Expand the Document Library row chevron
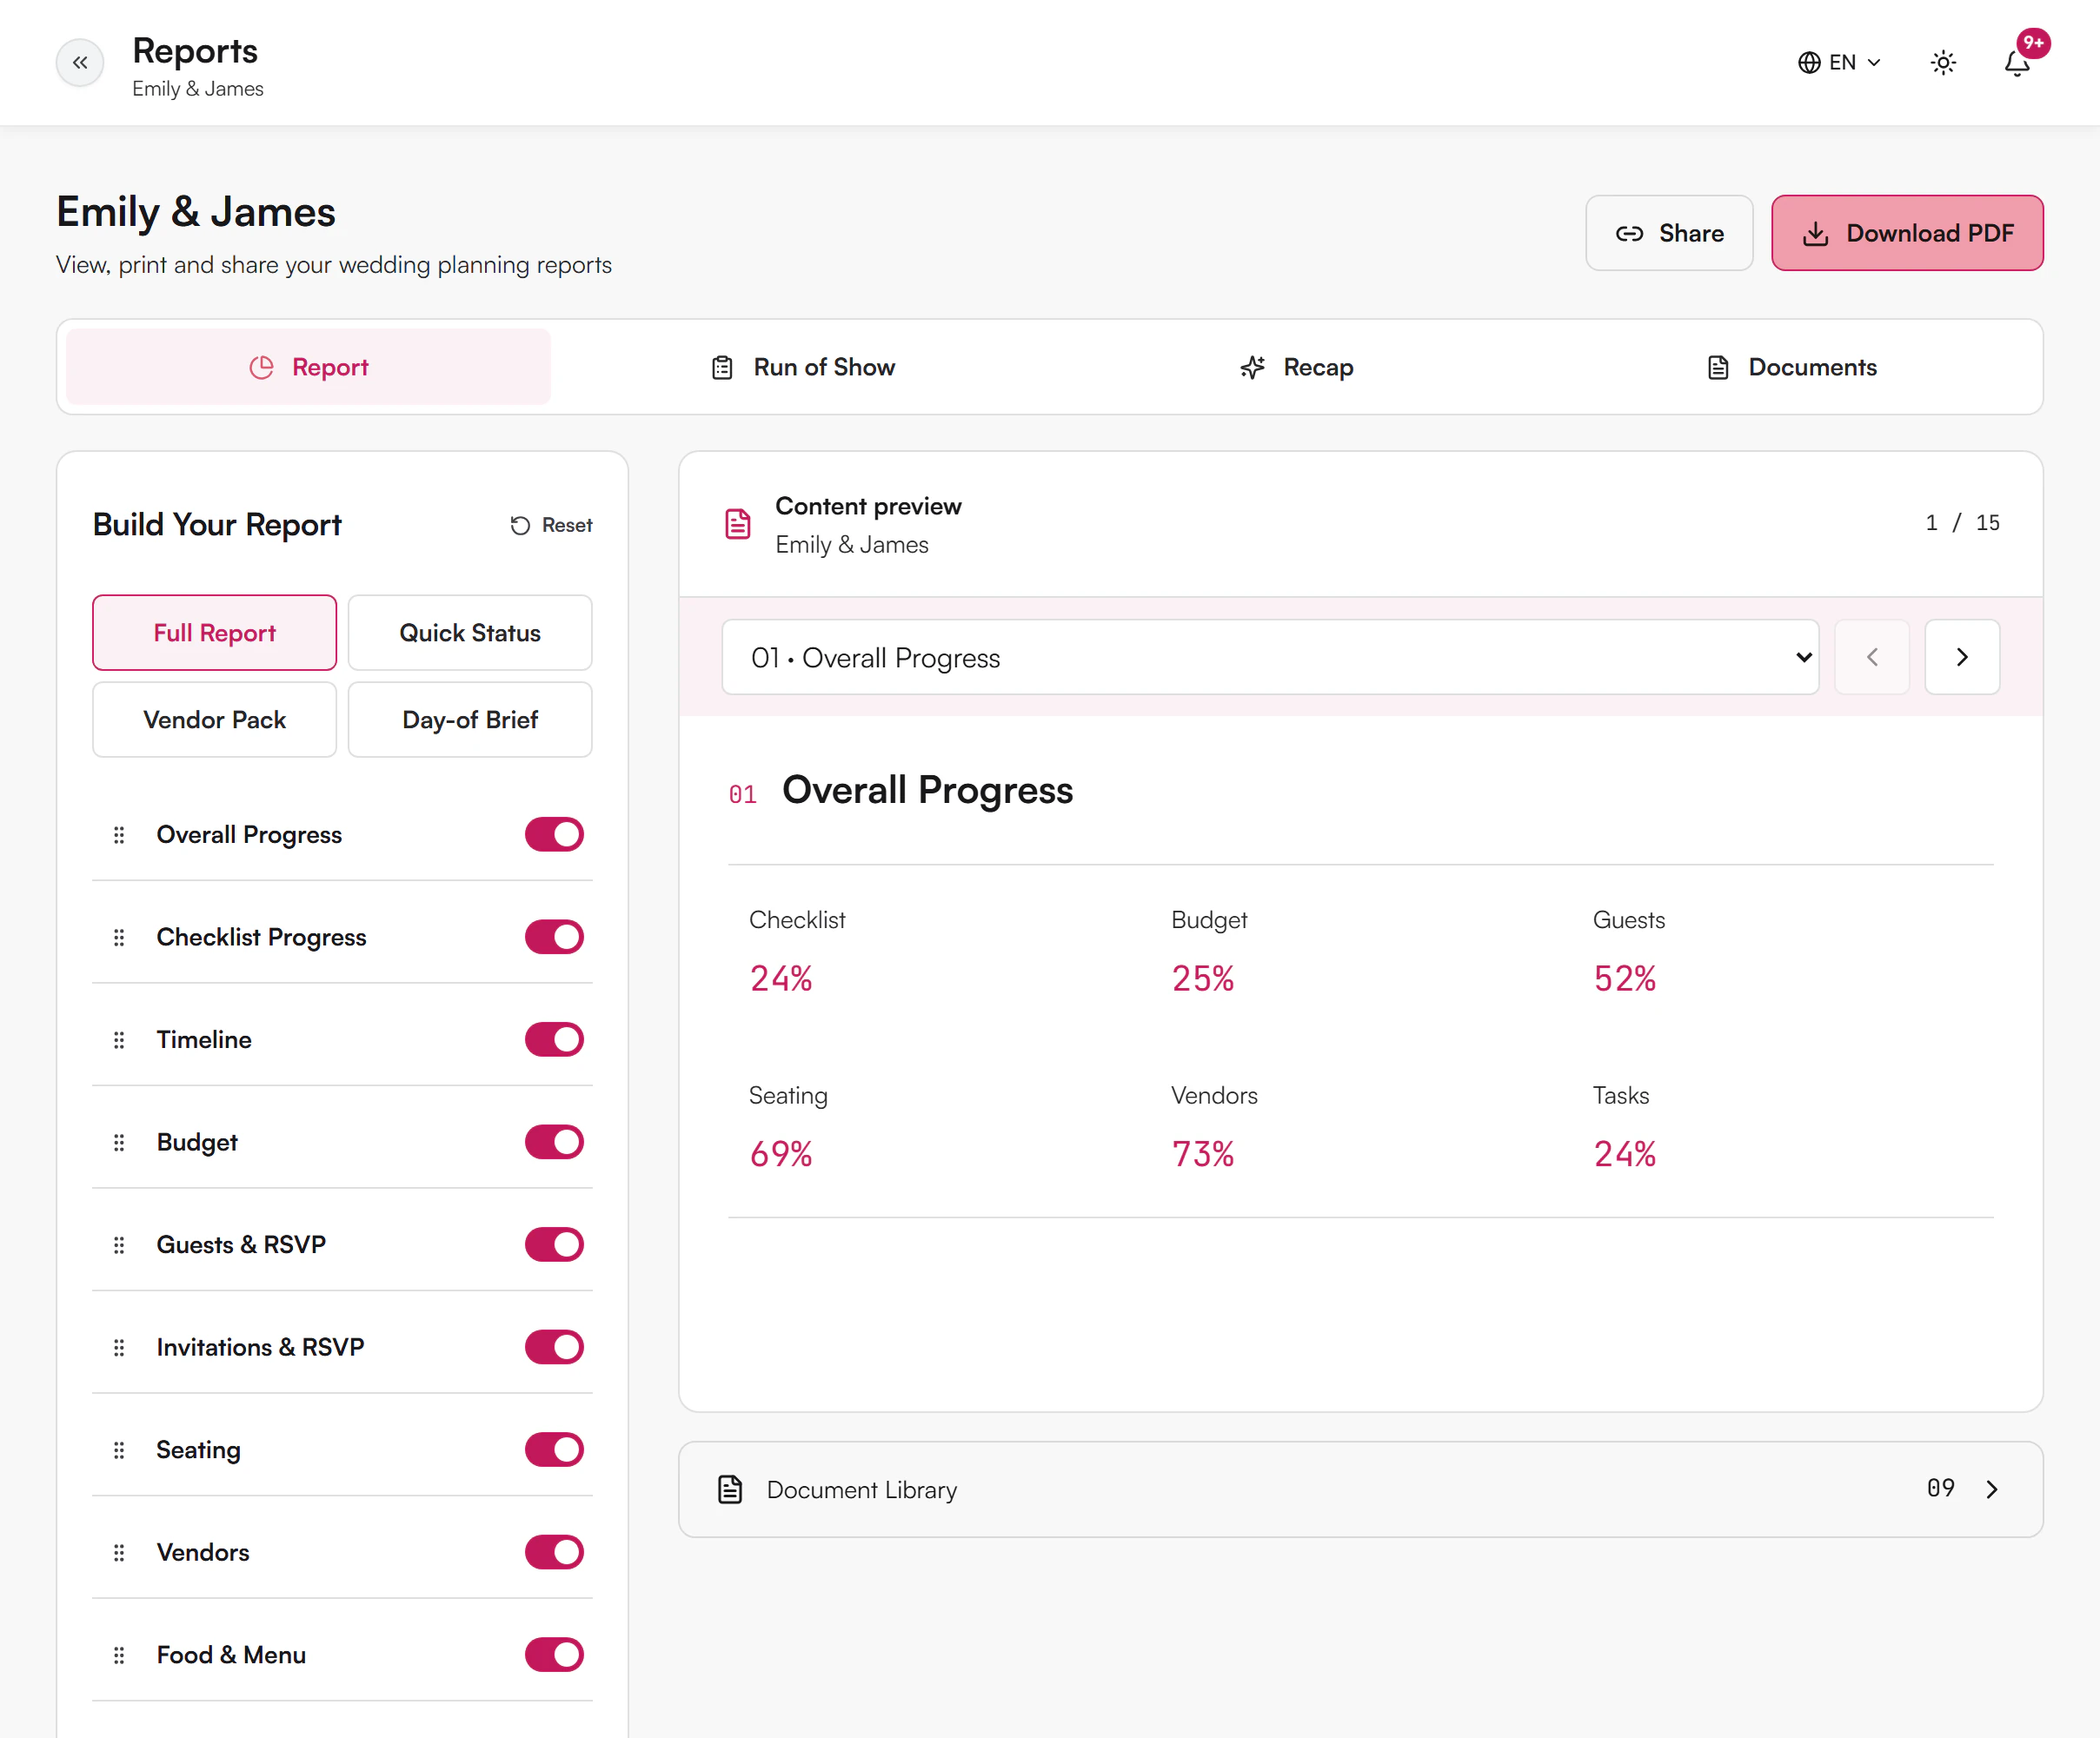 coord(1992,1489)
